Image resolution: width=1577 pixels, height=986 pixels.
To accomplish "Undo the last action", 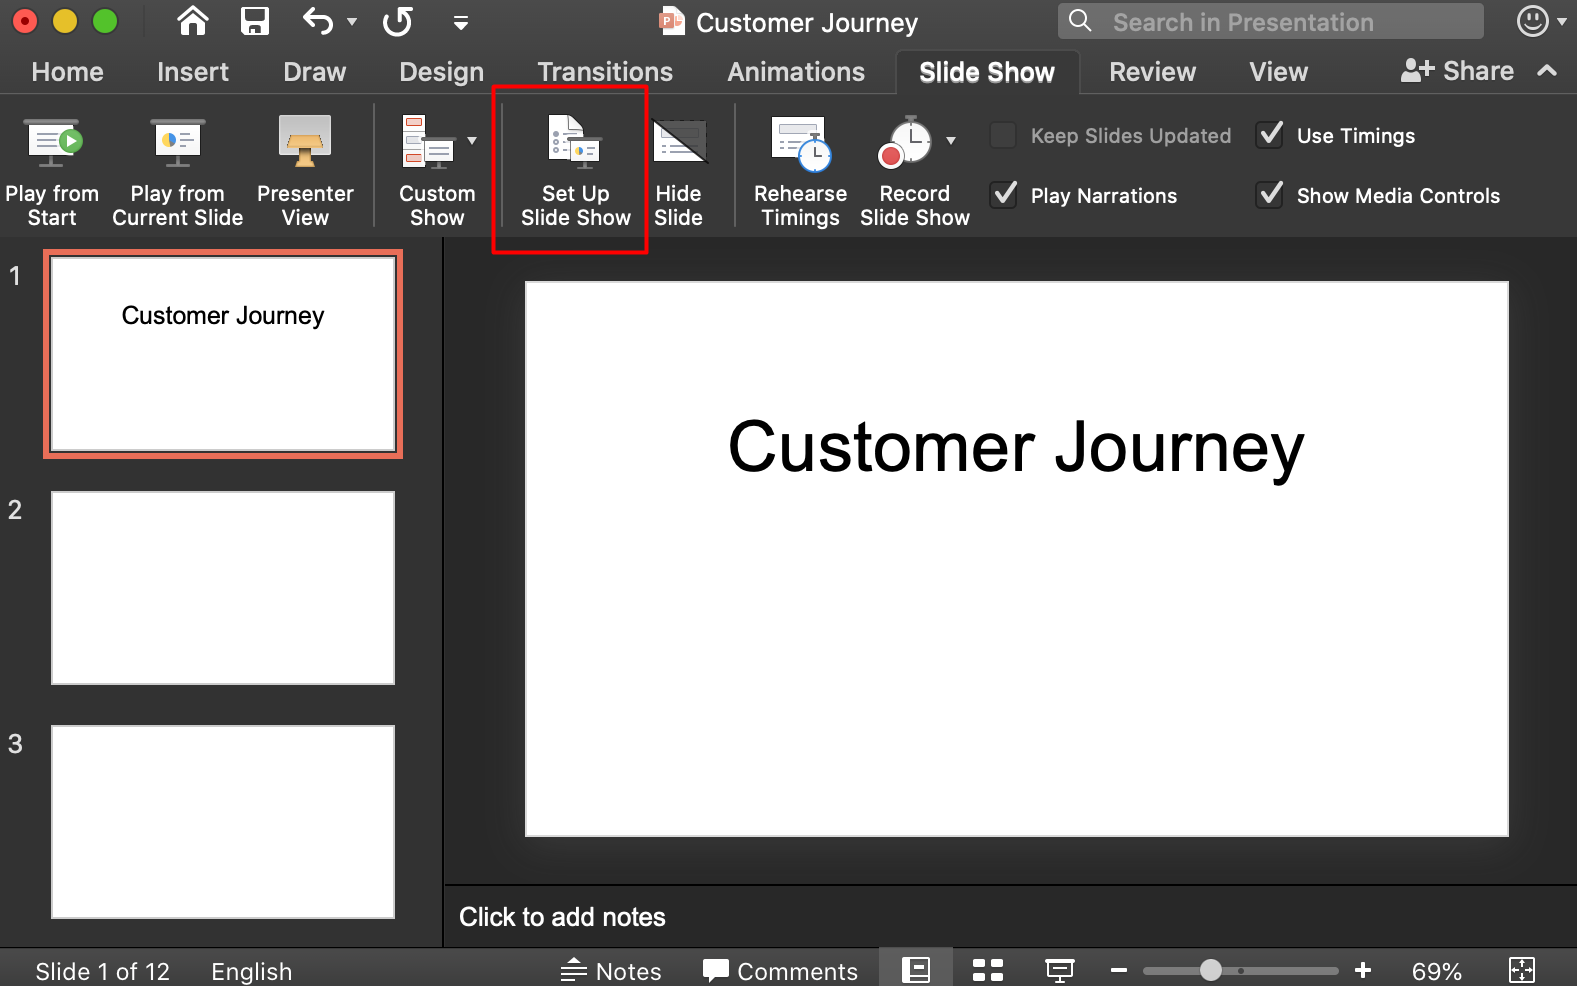I will (318, 21).
